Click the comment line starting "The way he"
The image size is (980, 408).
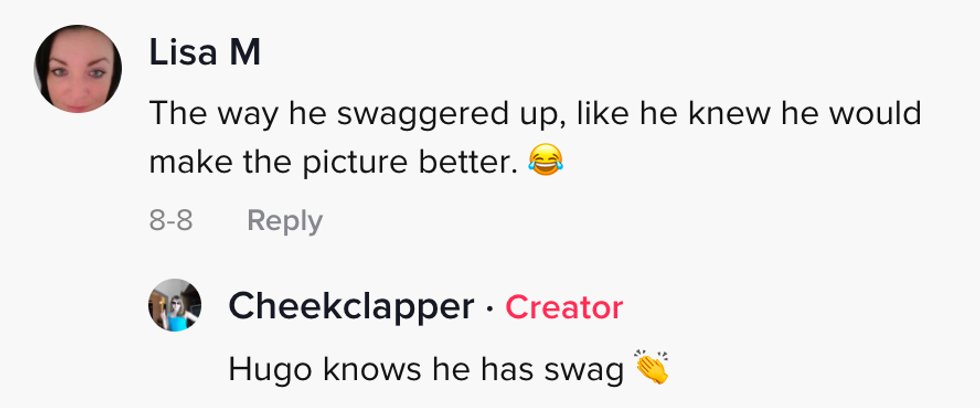(x=533, y=114)
